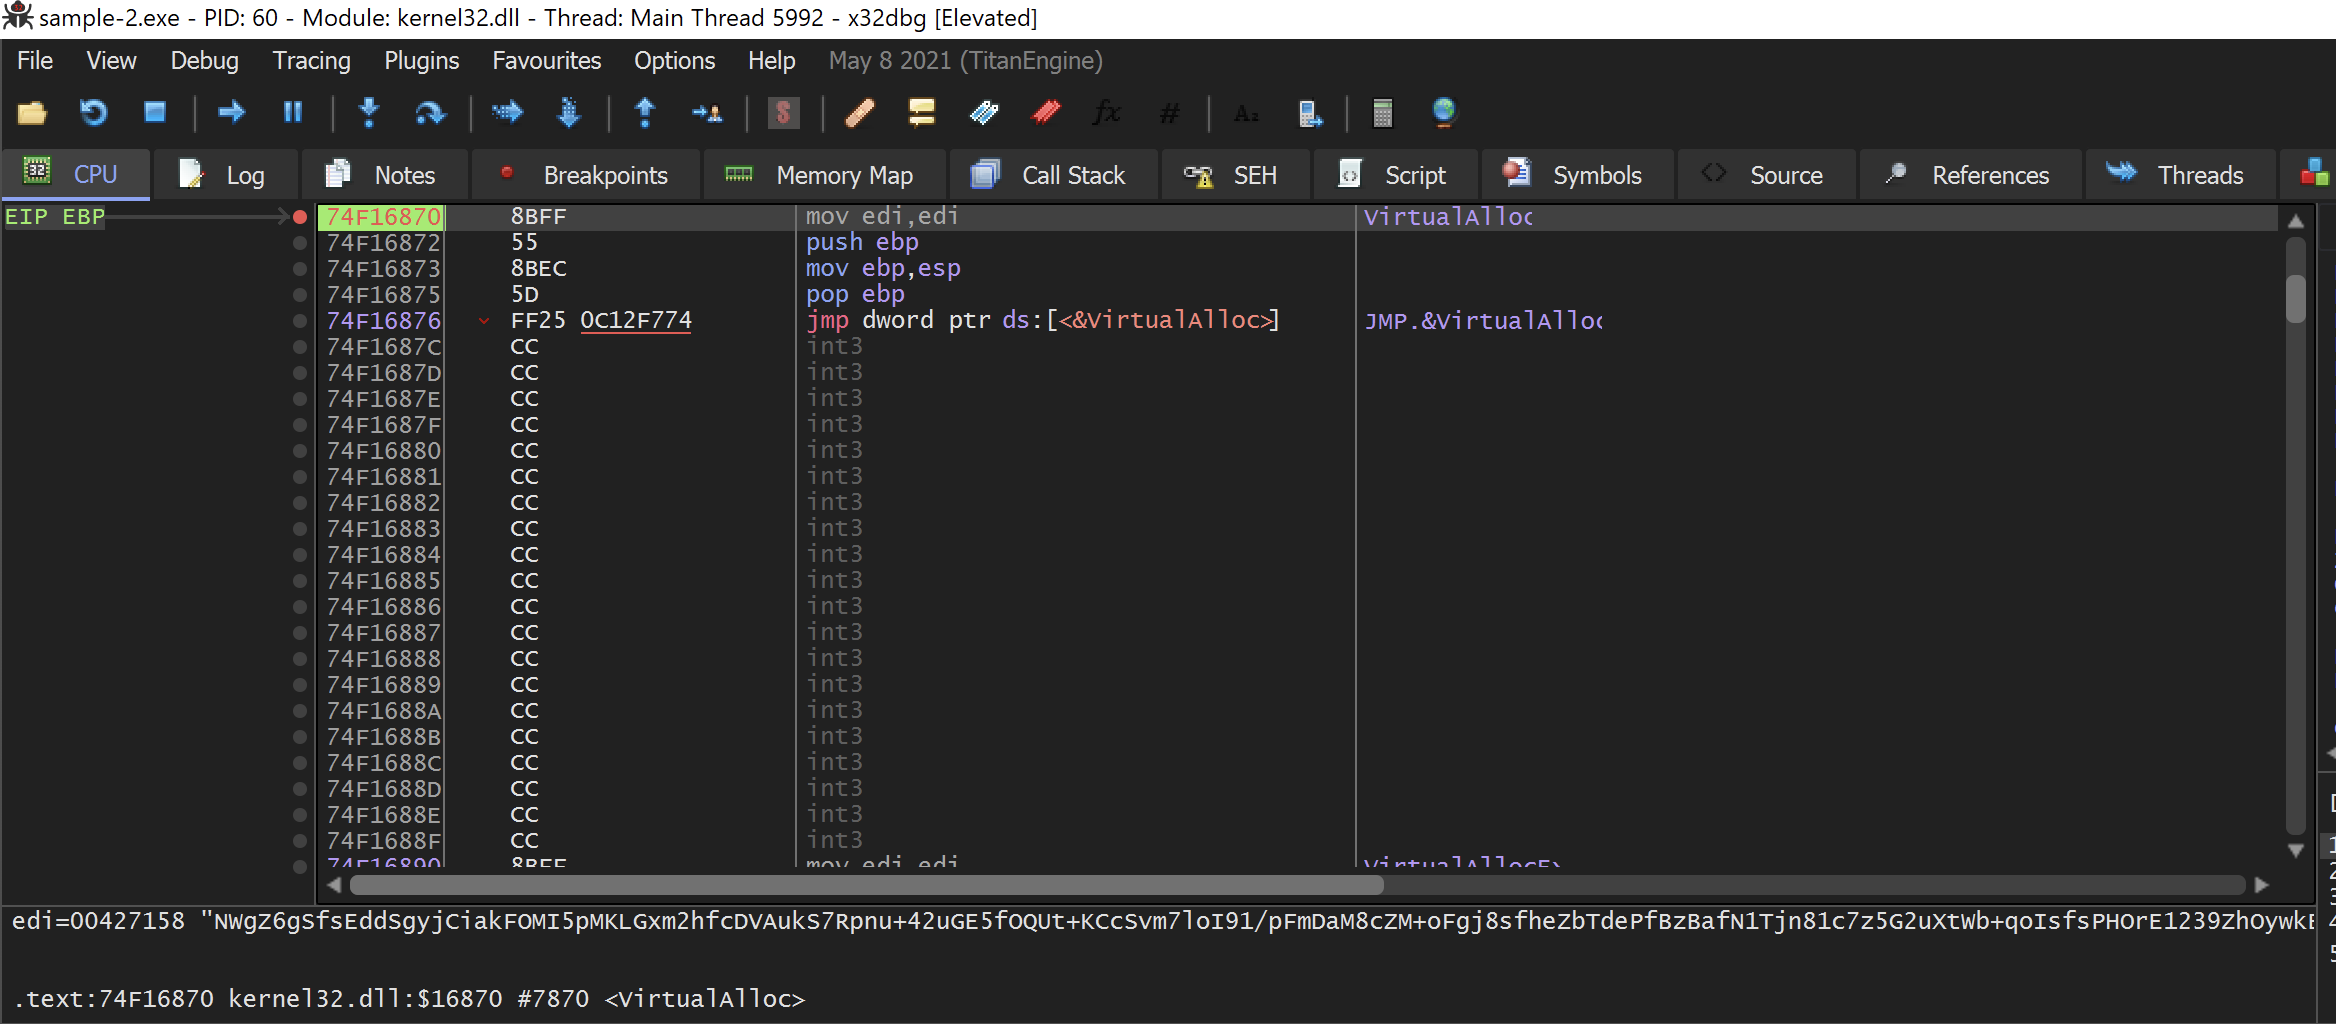Toggle breakpoint bullet at 74F16888

pyautogui.click(x=299, y=659)
